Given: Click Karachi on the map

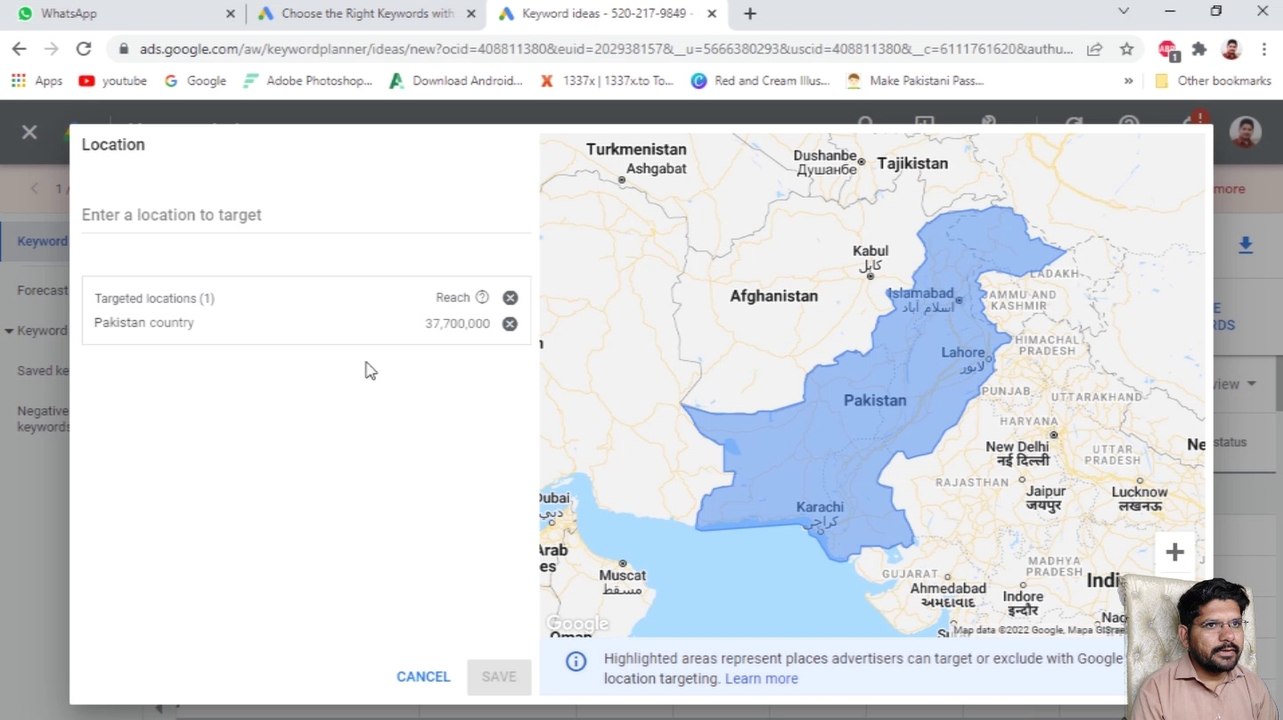Looking at the screenshot, I should pos(820,508).
